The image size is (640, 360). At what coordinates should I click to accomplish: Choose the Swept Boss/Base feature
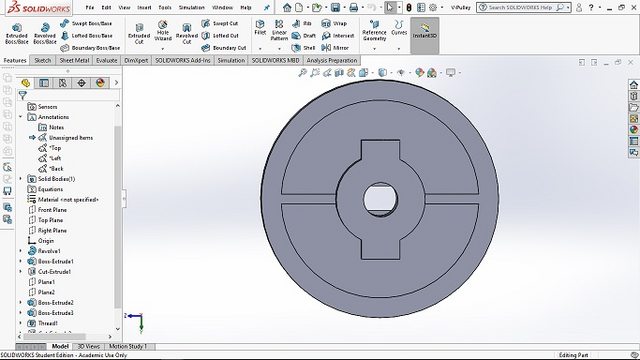[86, 24]
